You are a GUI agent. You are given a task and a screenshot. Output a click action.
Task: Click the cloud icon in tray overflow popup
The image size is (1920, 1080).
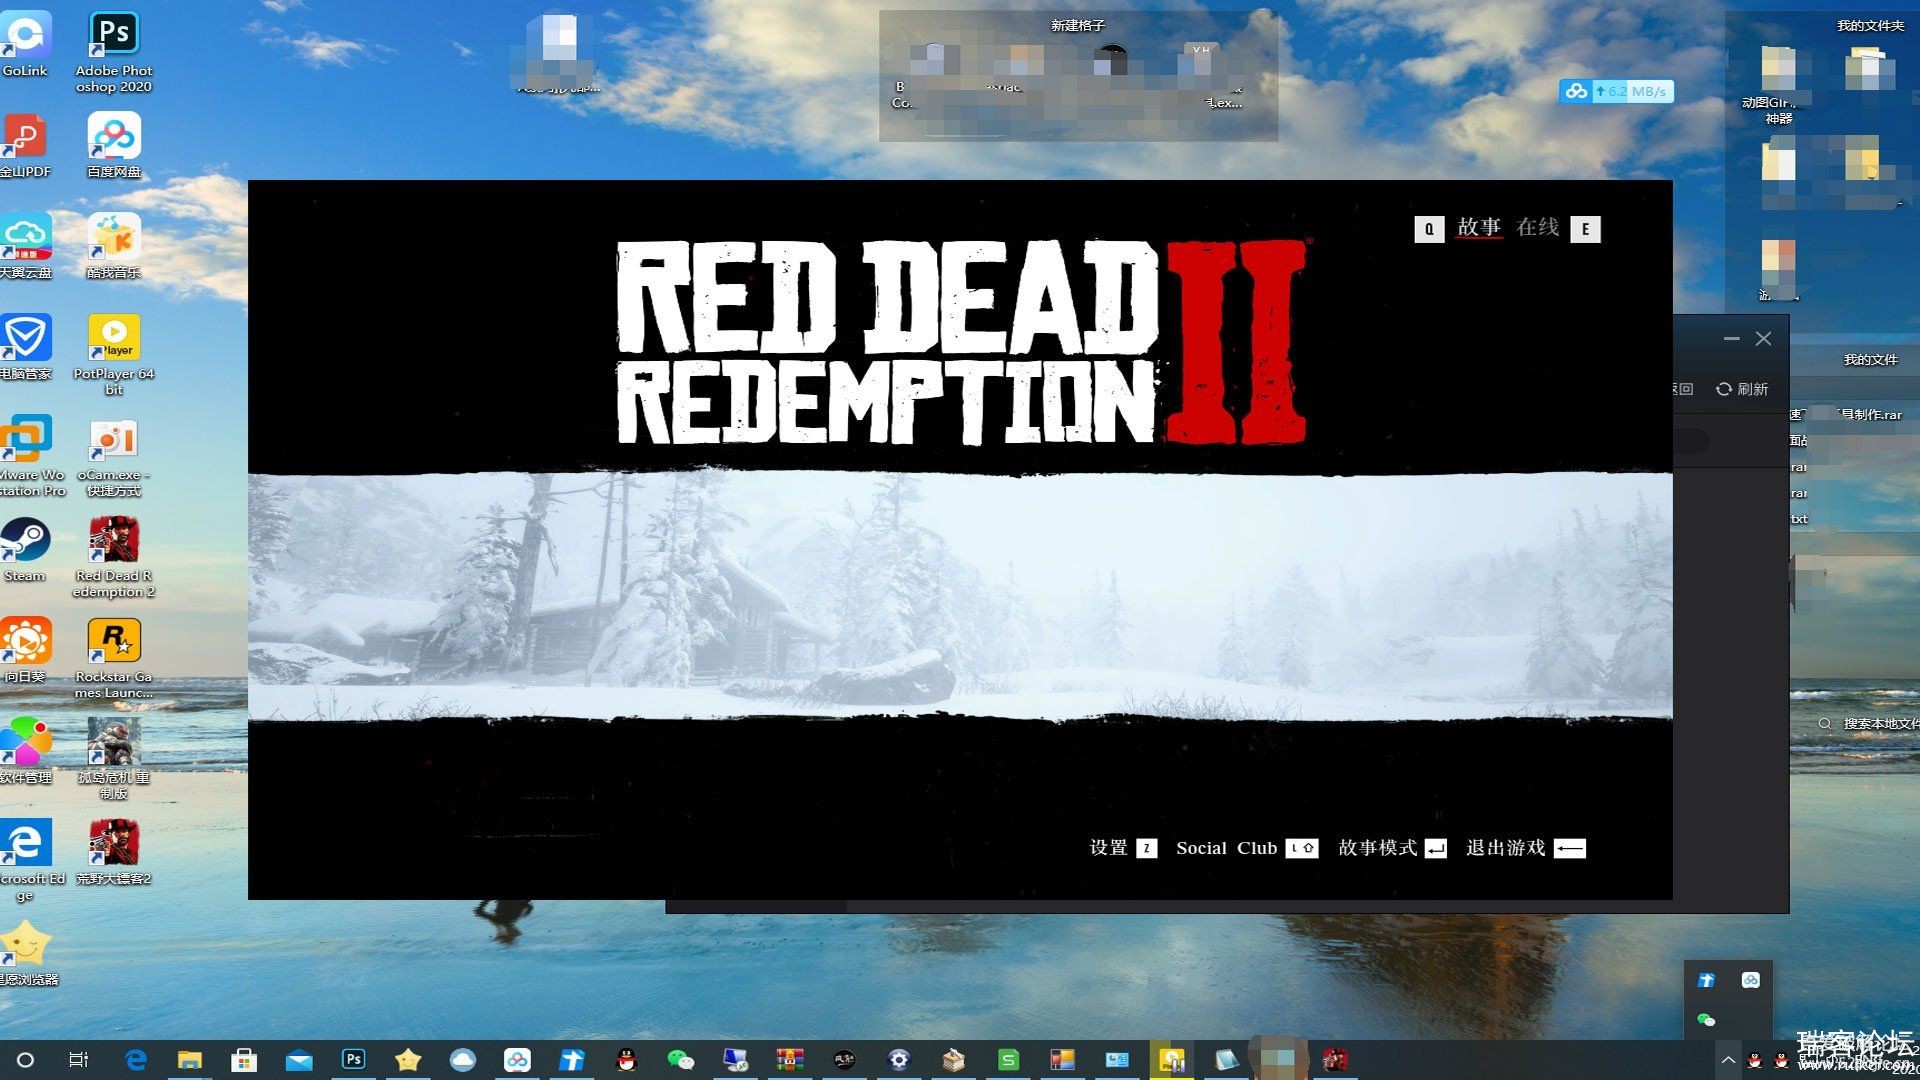click(x=1751, y=980)
